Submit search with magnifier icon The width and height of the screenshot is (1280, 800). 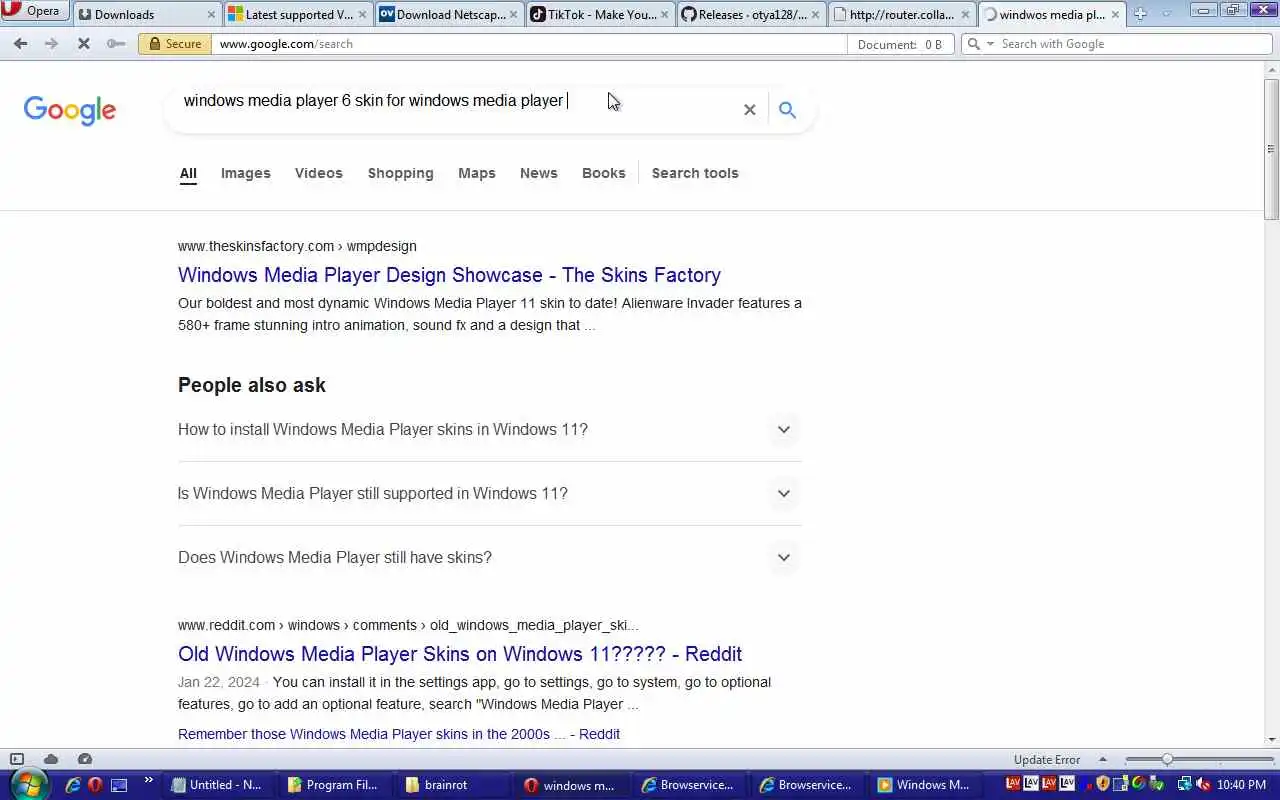click(787, 110)
